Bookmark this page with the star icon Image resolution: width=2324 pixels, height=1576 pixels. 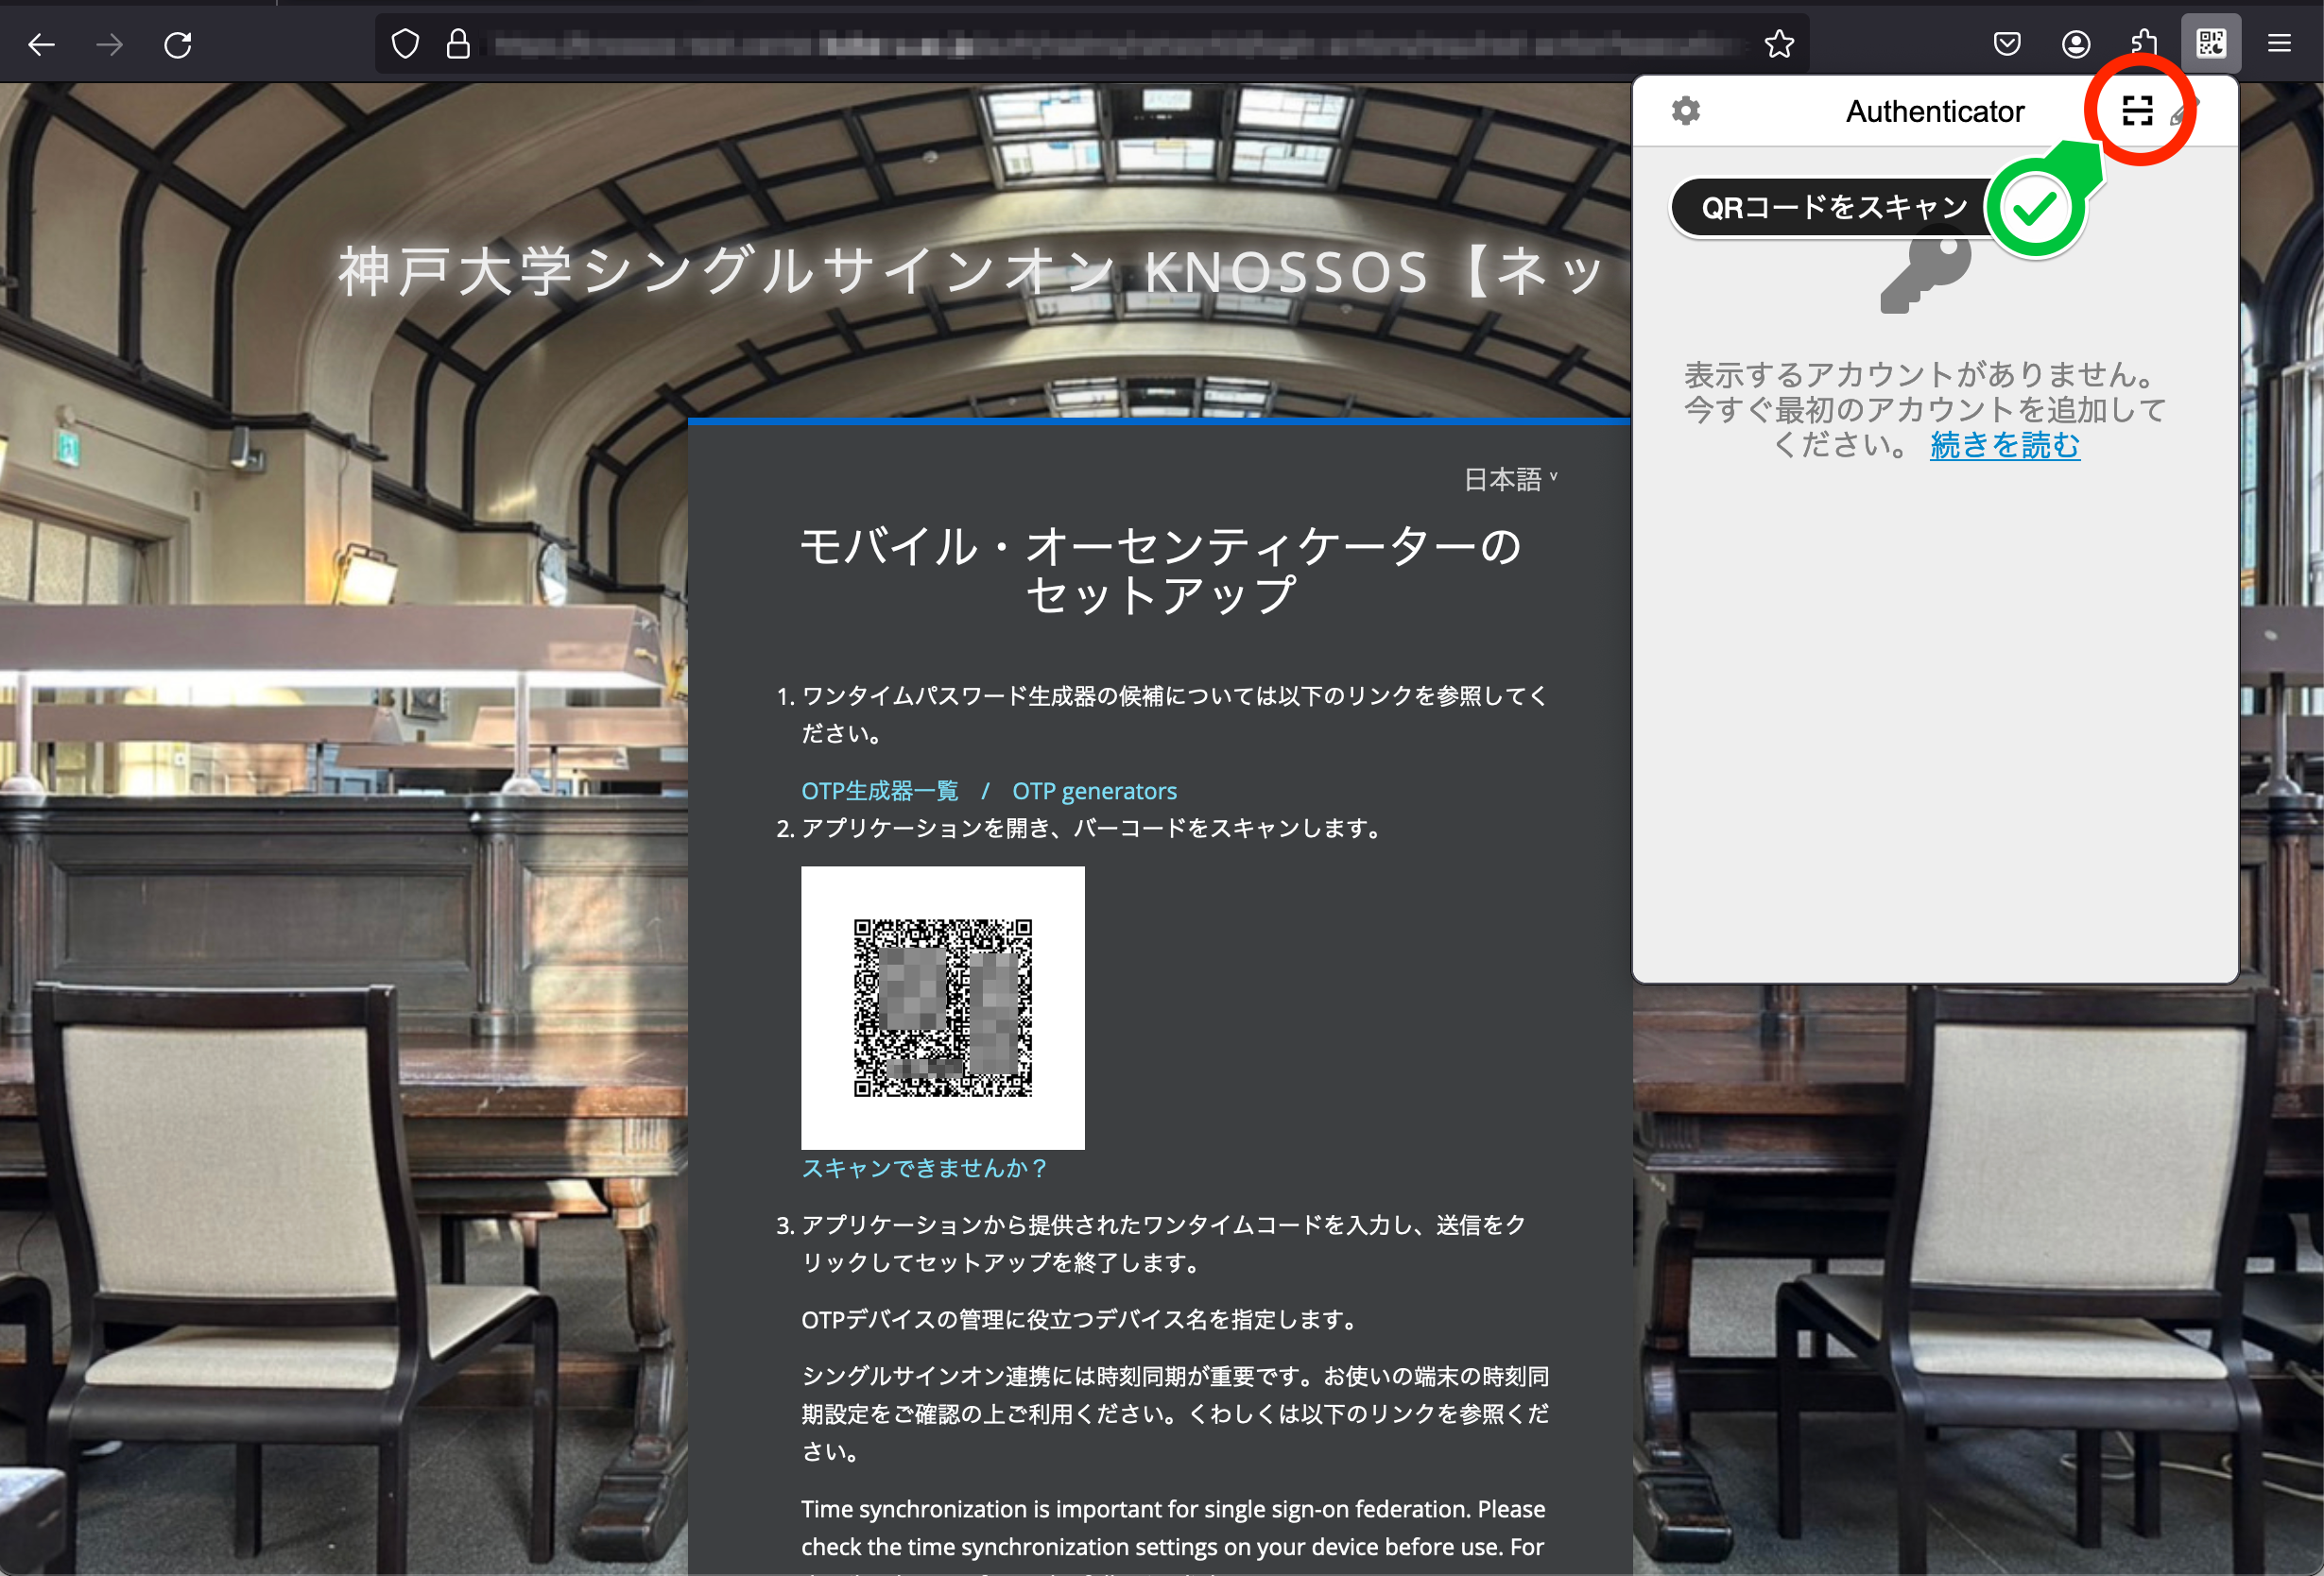1779,44
